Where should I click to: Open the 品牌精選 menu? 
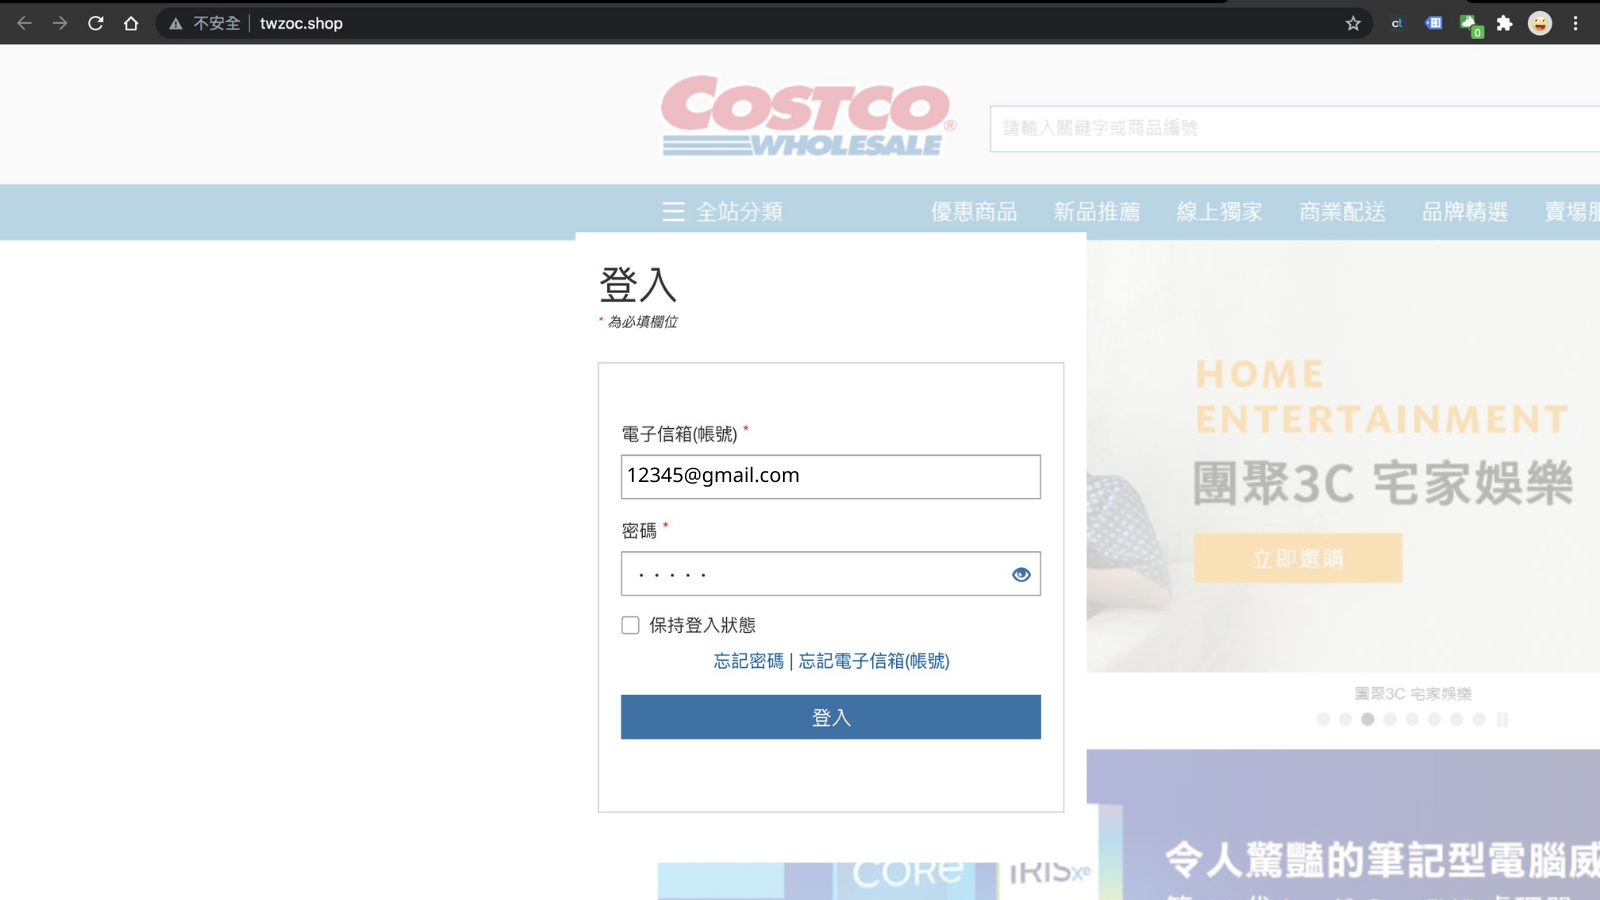click(x=1465, y=211)
